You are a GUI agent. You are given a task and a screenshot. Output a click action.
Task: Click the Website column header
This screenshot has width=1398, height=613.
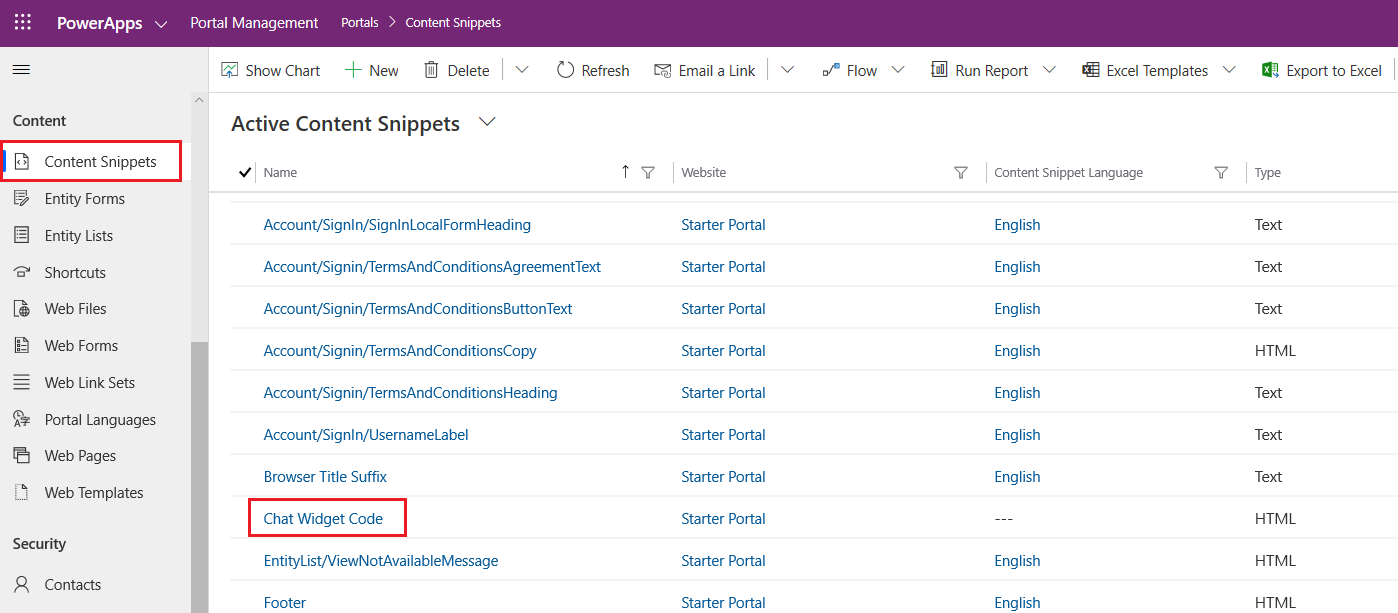point(703,173)
